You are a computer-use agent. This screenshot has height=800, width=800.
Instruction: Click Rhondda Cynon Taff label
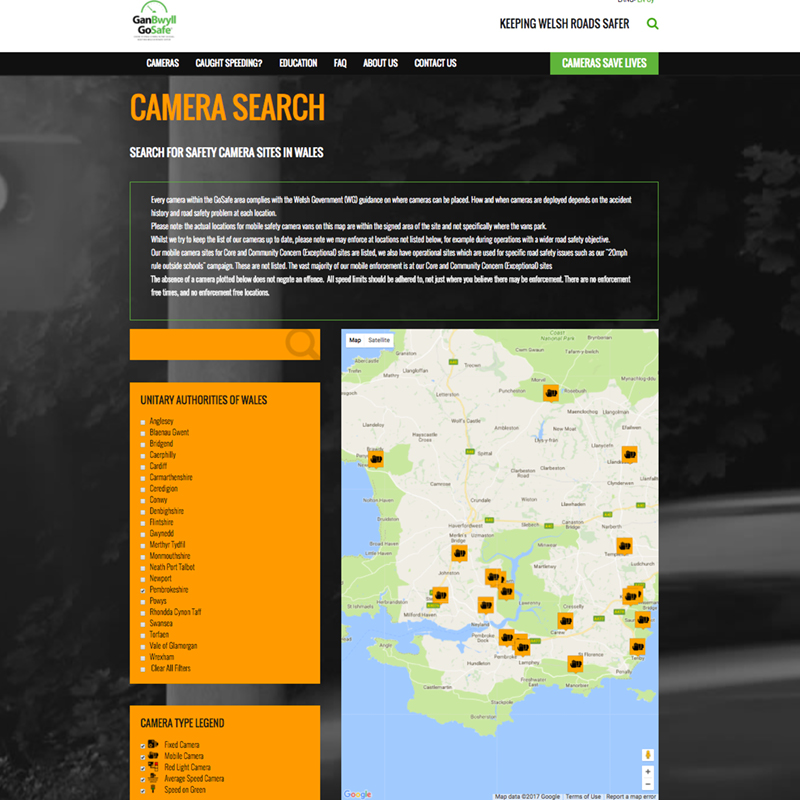coord(175,612)
